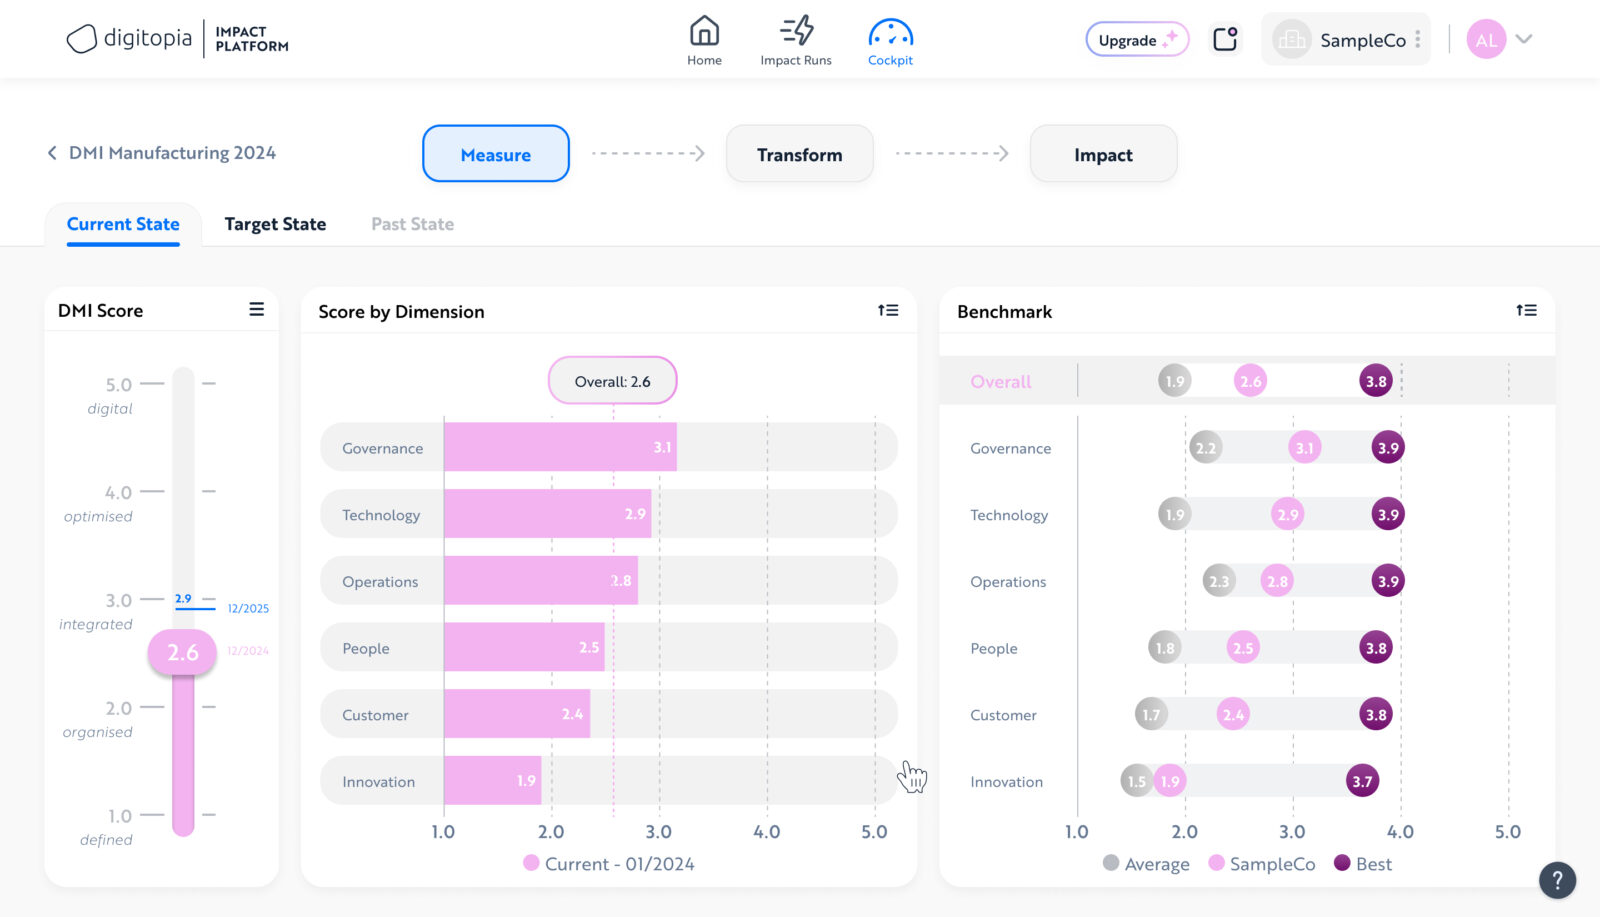Open the SampleCo three-dot options menu
This screenshot has height=917, width=1600.
(1417, 40)
